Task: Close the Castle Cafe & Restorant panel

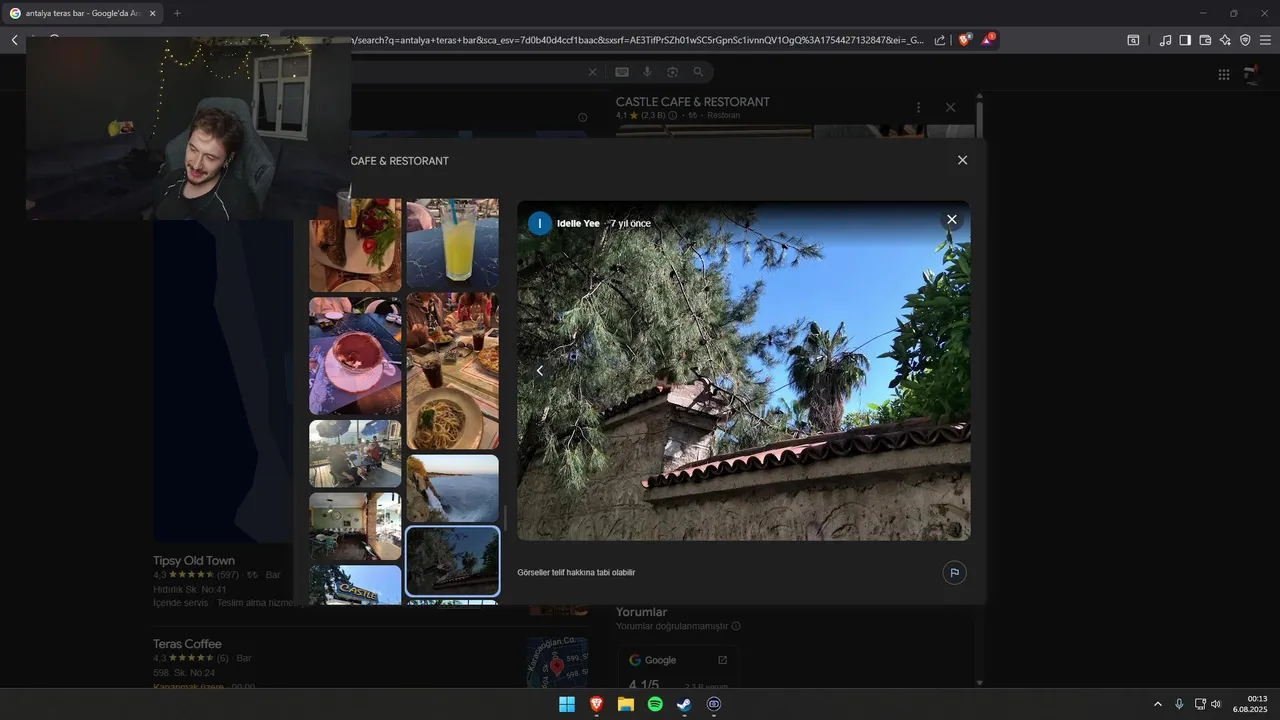Action: click(x=950, y=107)
